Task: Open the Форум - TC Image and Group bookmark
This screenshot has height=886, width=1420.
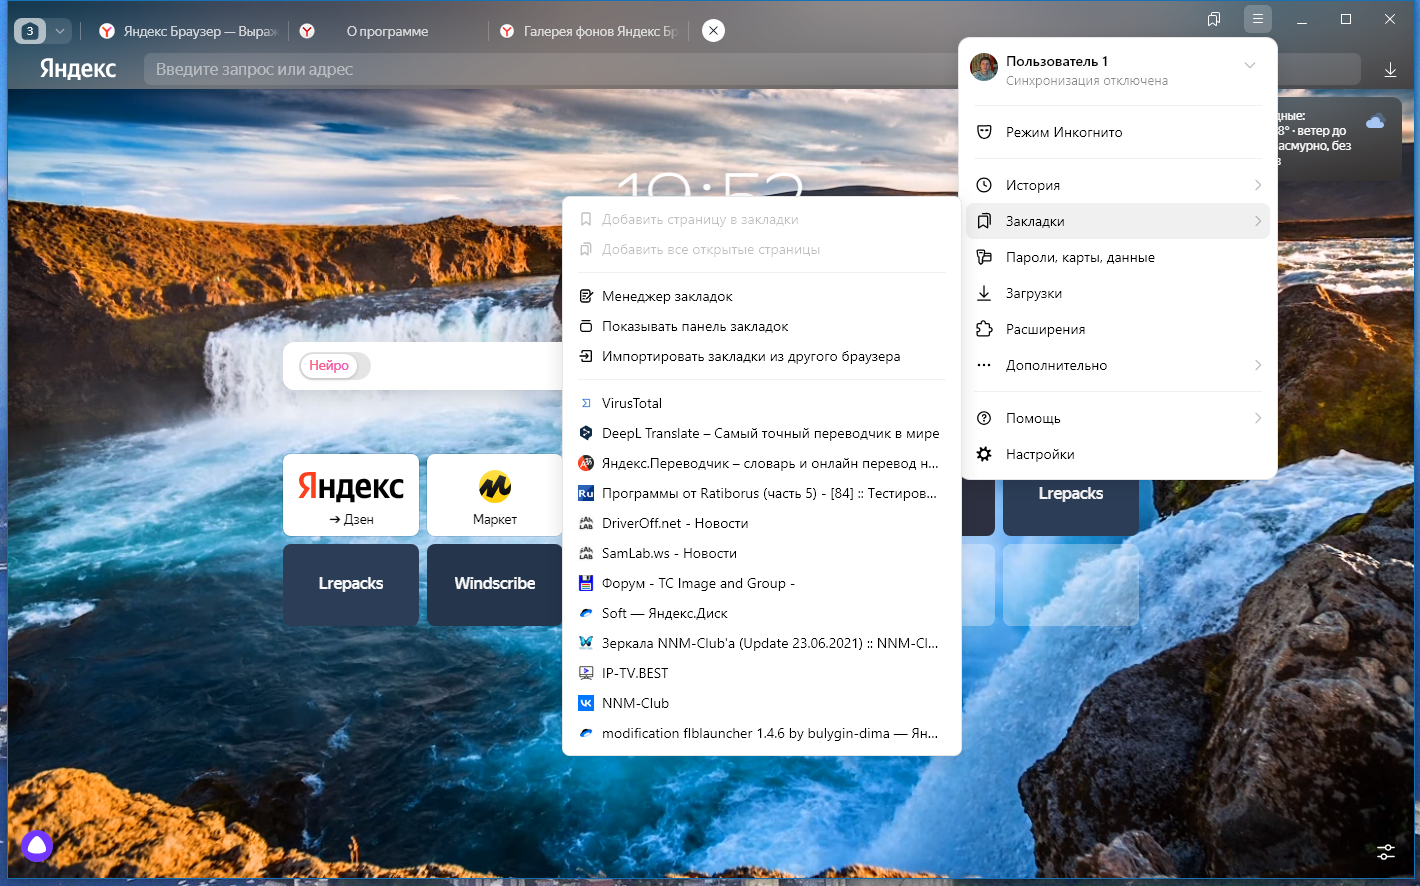Action: point(762,583)
